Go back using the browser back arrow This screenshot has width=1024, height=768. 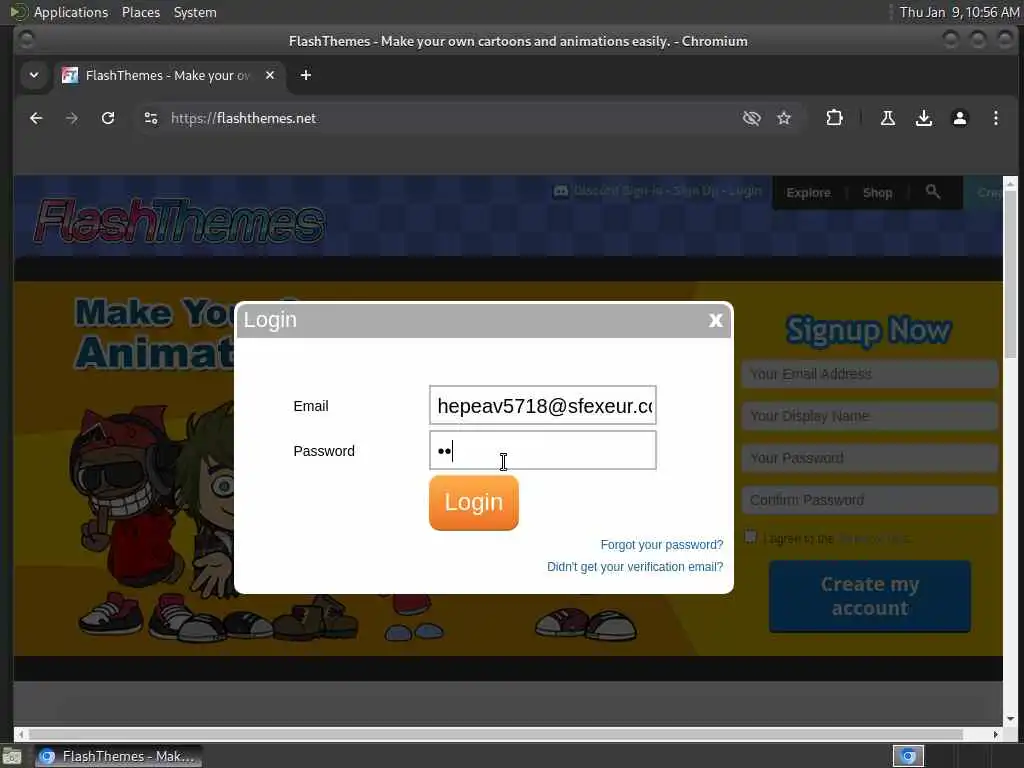pos(36,118)
